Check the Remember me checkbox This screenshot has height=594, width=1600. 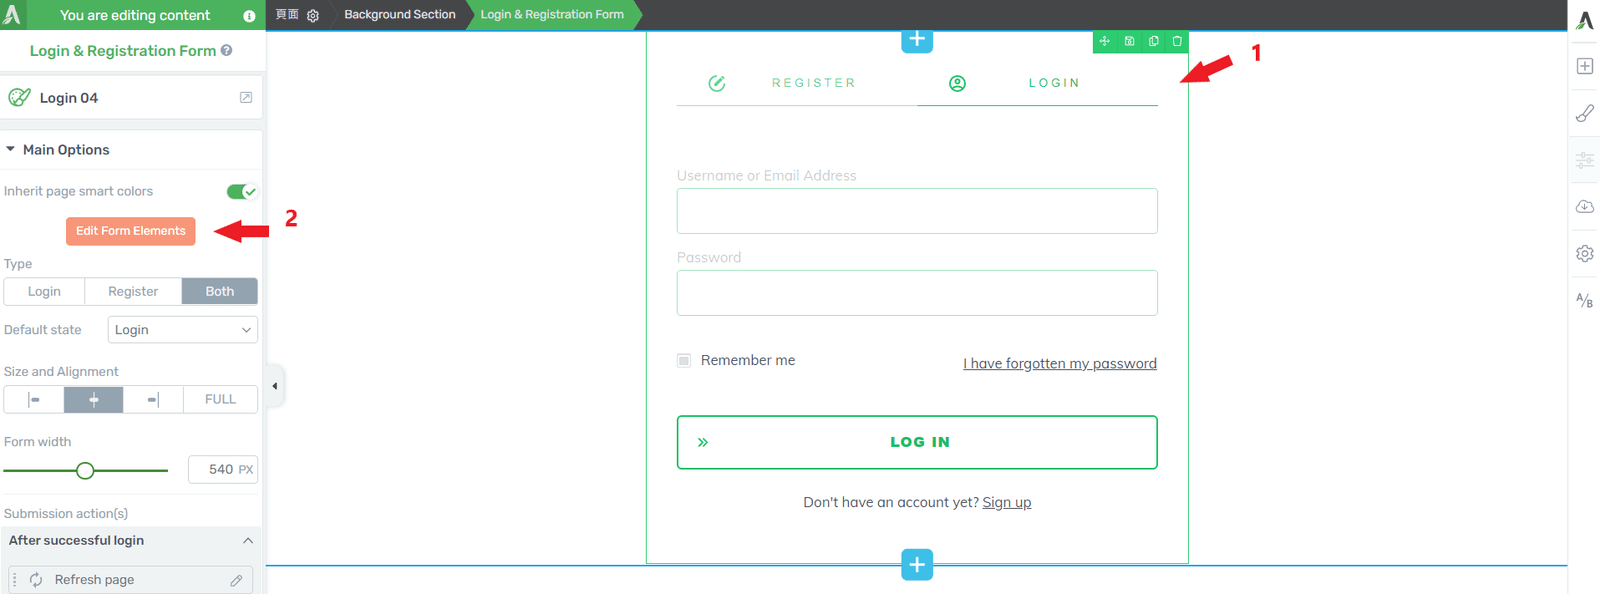pos(684,360)
